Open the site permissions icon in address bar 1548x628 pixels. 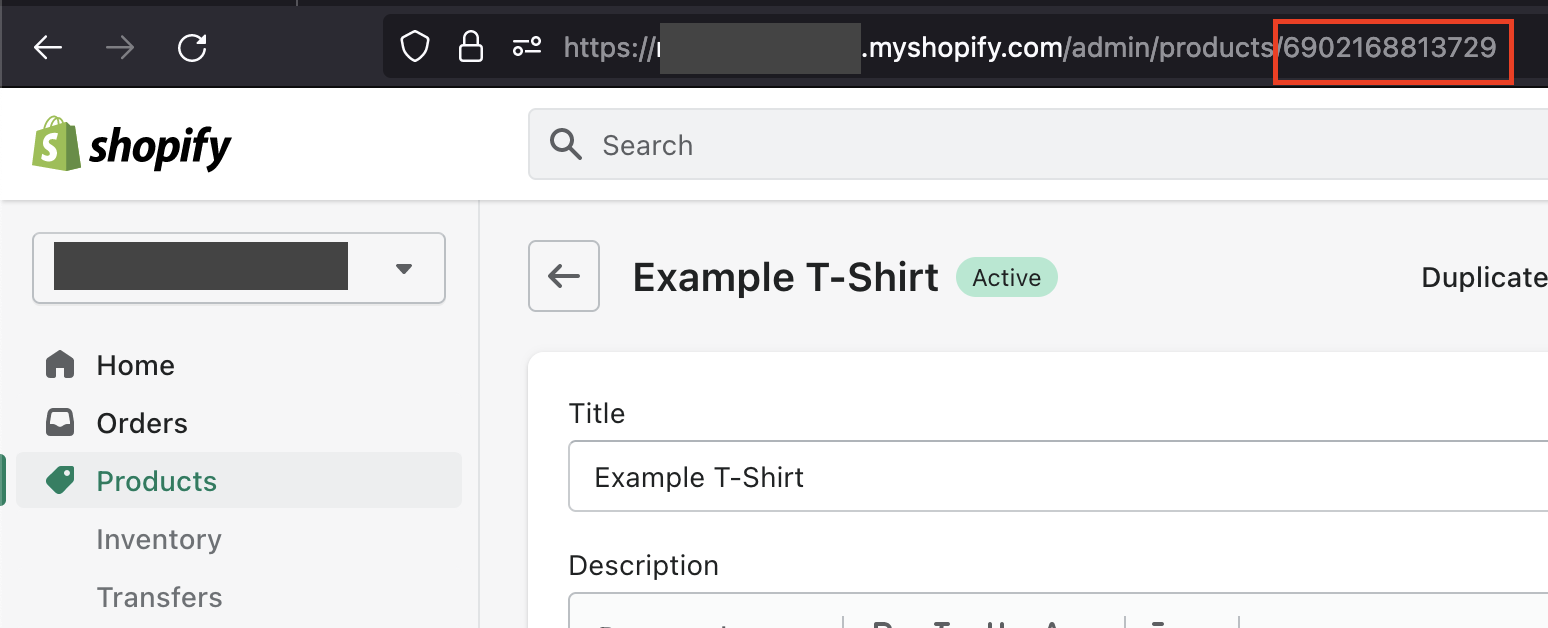pyautogui.click(x=526, y=46)
